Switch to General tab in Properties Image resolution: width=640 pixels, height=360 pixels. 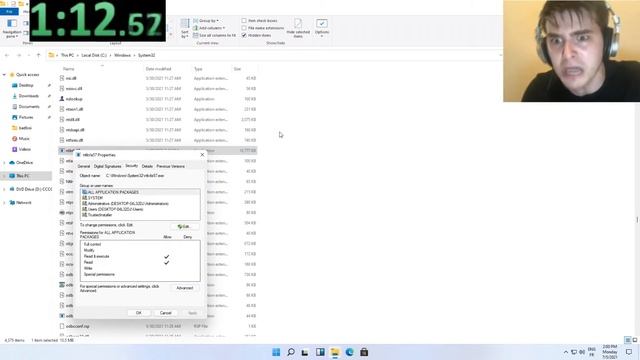click(84, 167)
